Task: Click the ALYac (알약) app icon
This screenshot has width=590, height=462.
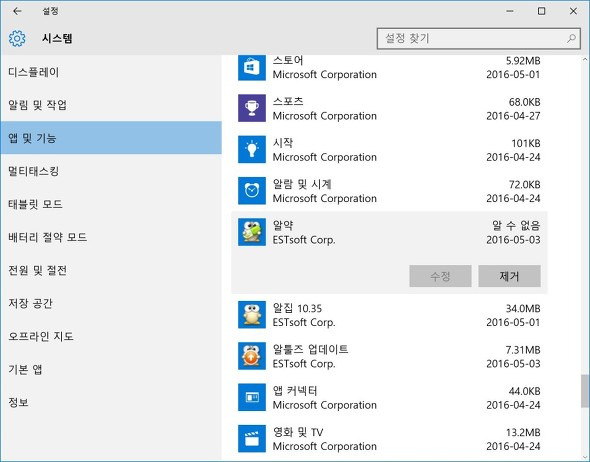Action: tap(252, 232)
